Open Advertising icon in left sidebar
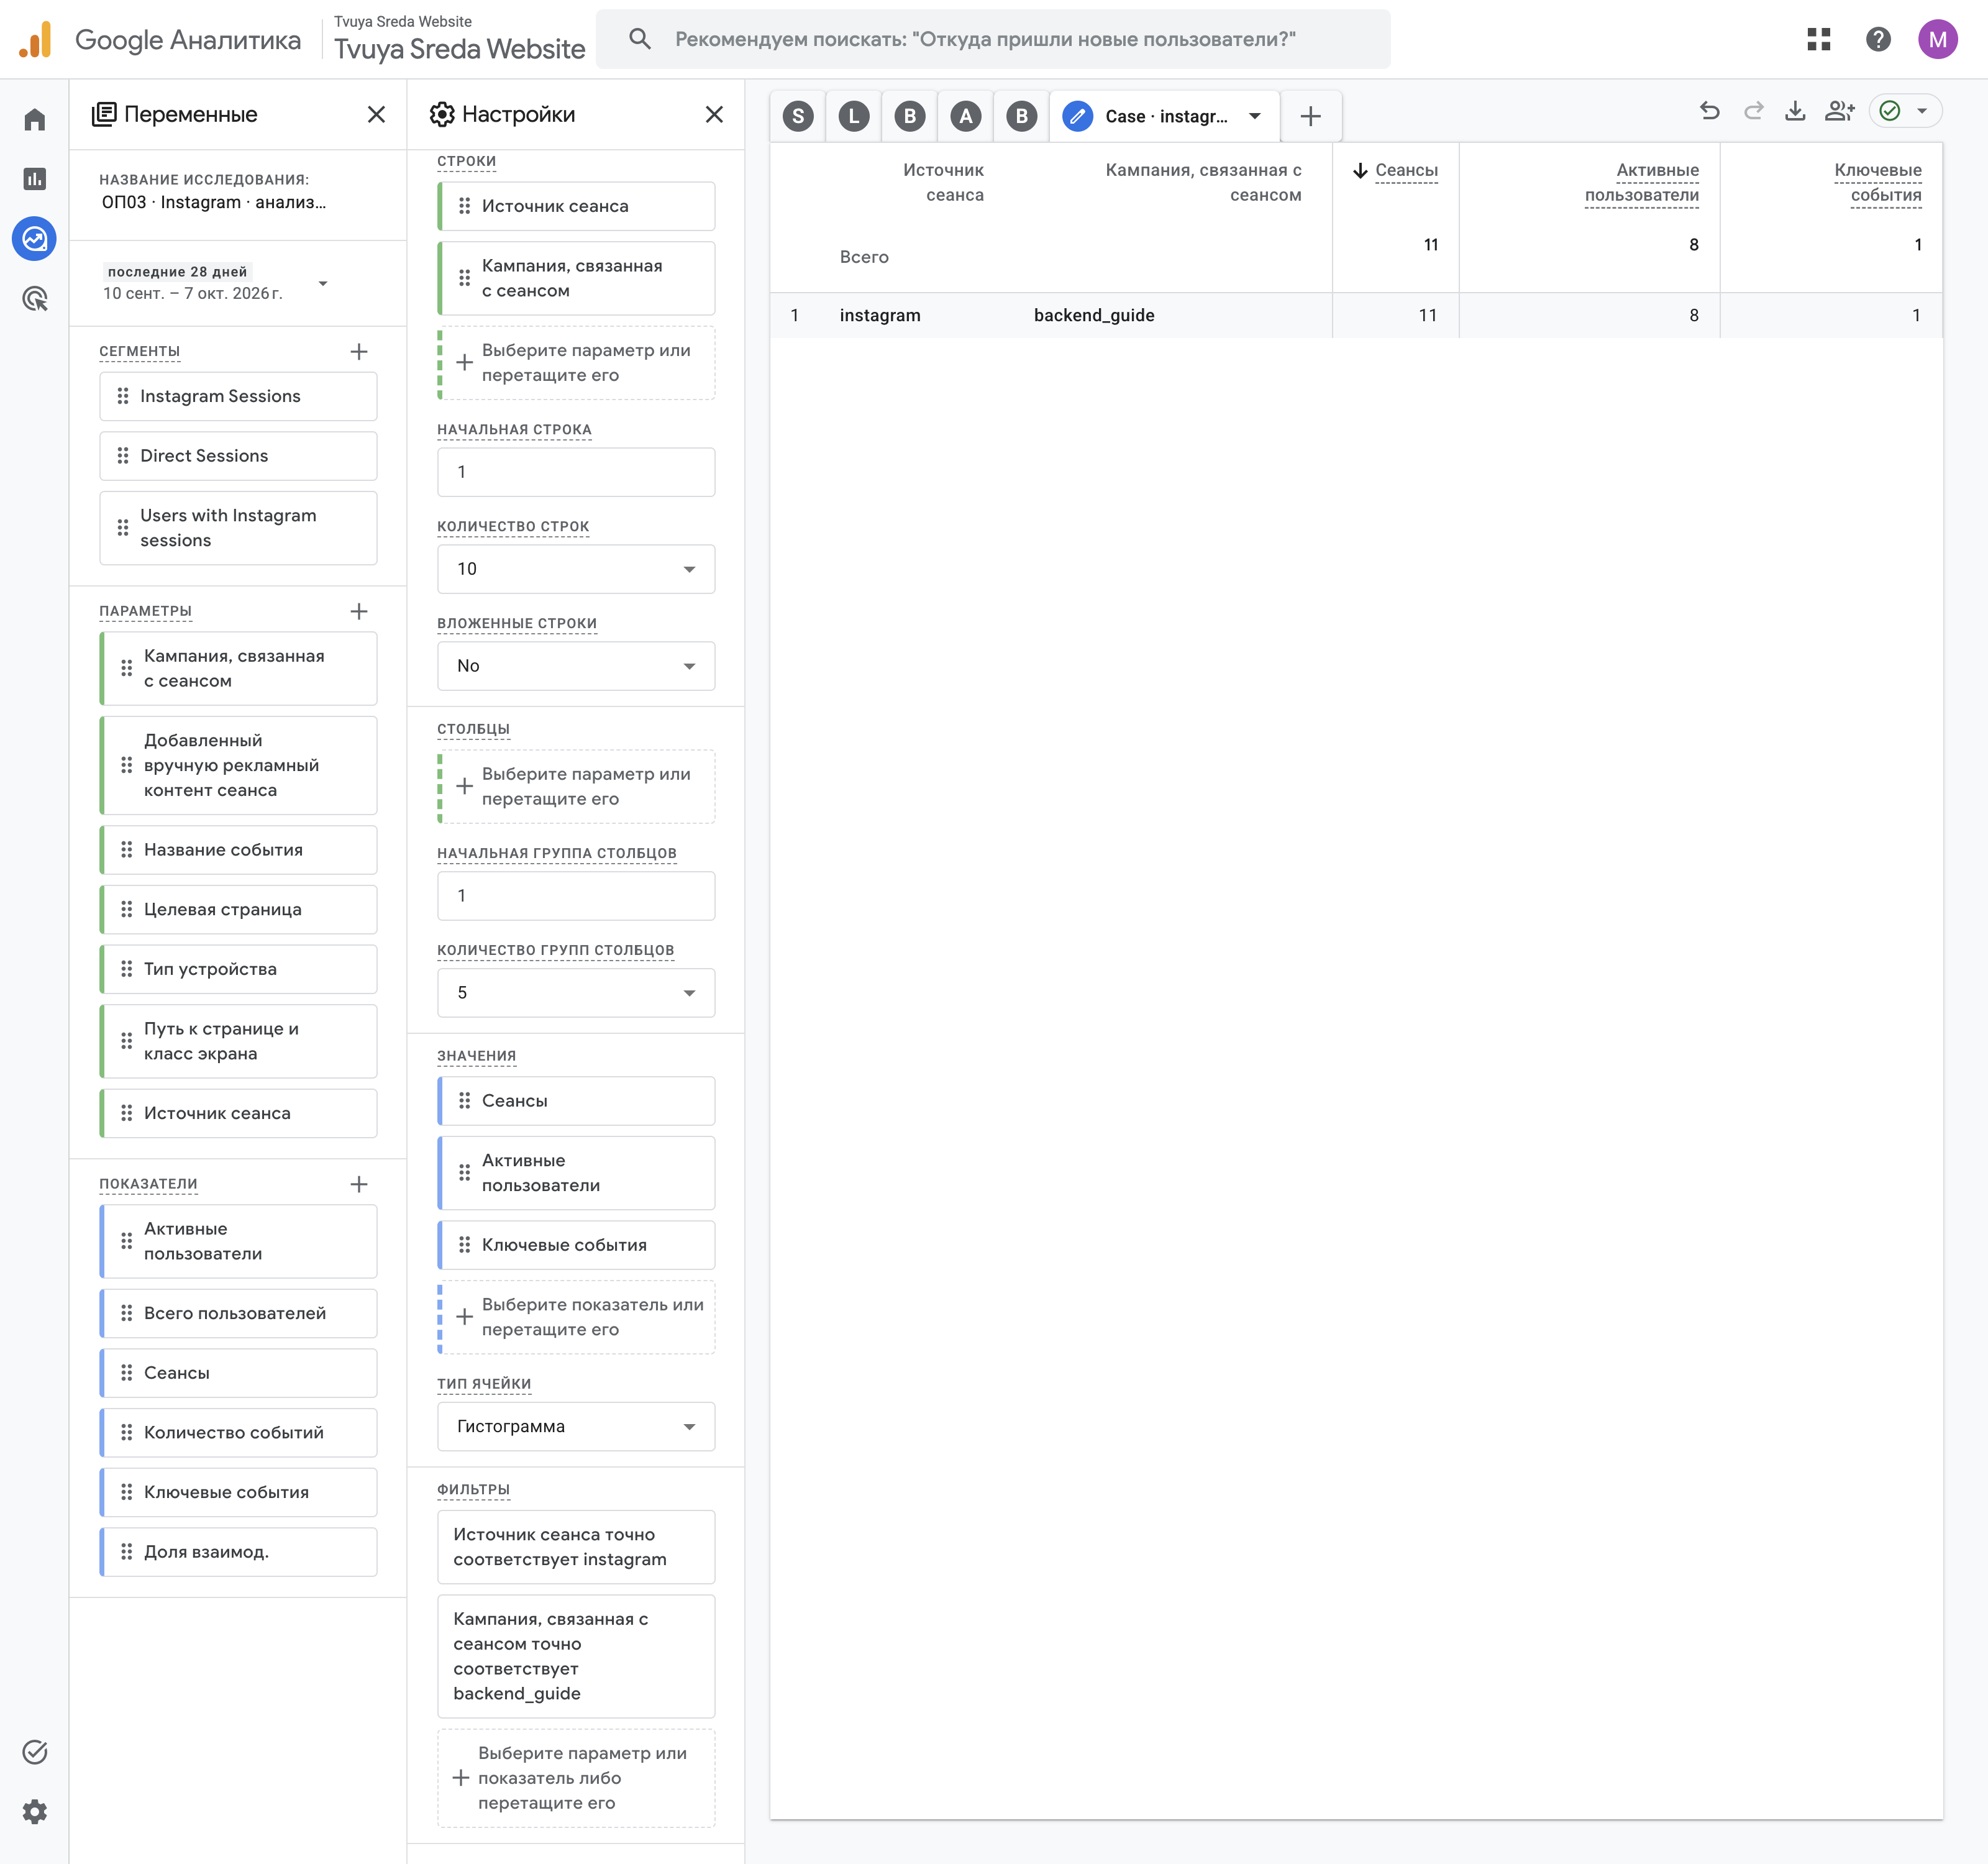 click(35, 298)
